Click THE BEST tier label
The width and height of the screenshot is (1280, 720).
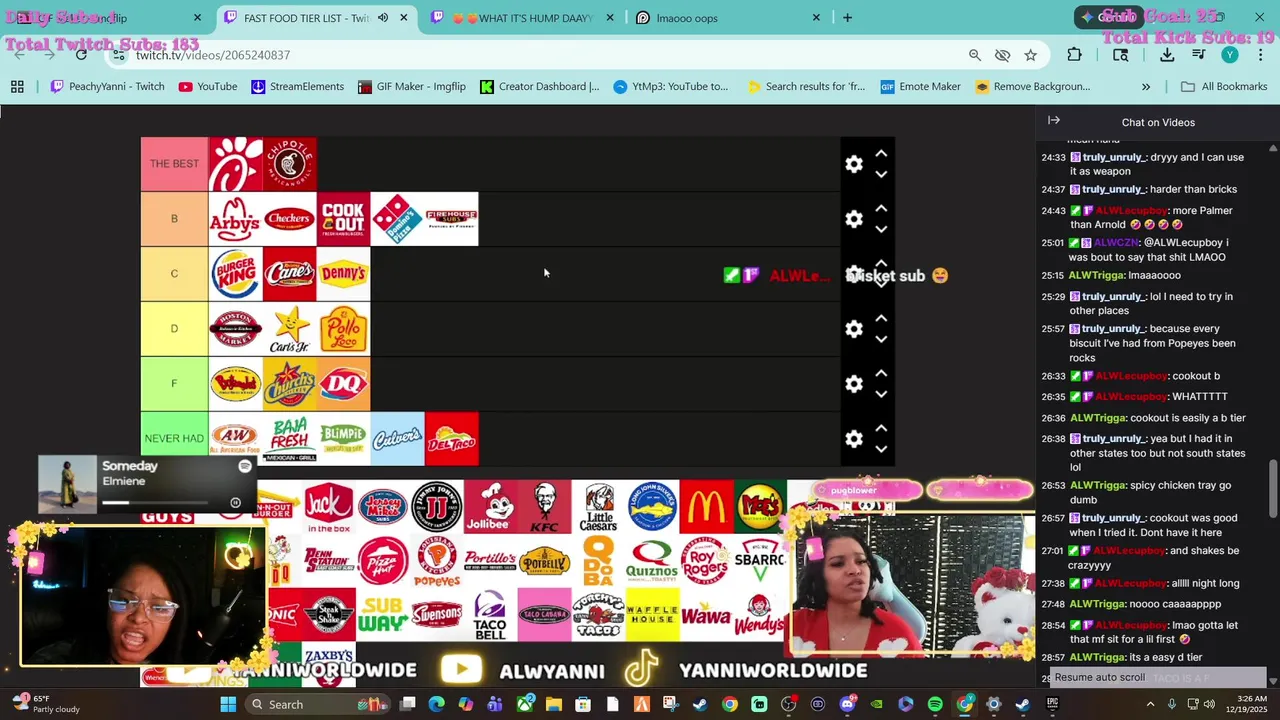pos(174,164)
